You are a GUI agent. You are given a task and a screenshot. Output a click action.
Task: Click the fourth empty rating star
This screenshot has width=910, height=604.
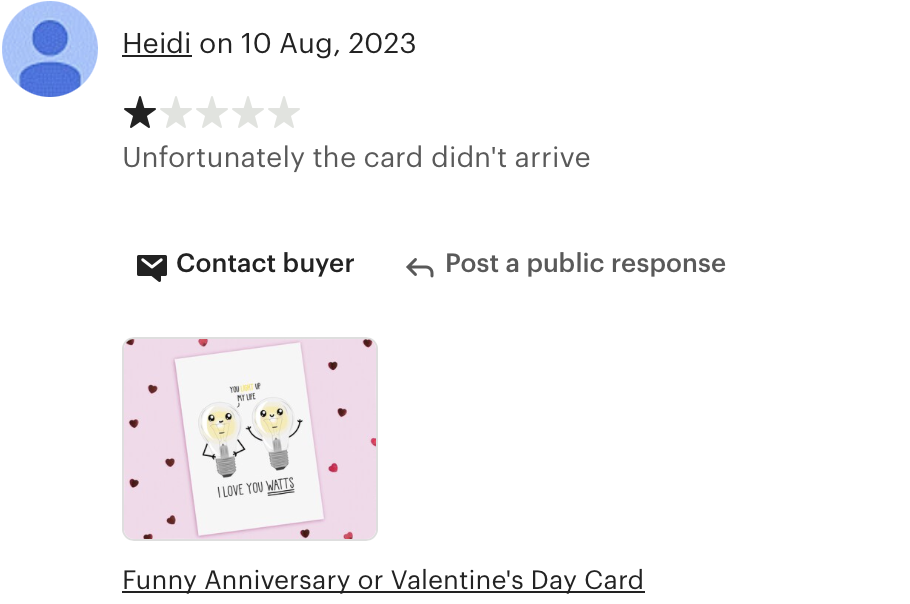click(248, 113)
